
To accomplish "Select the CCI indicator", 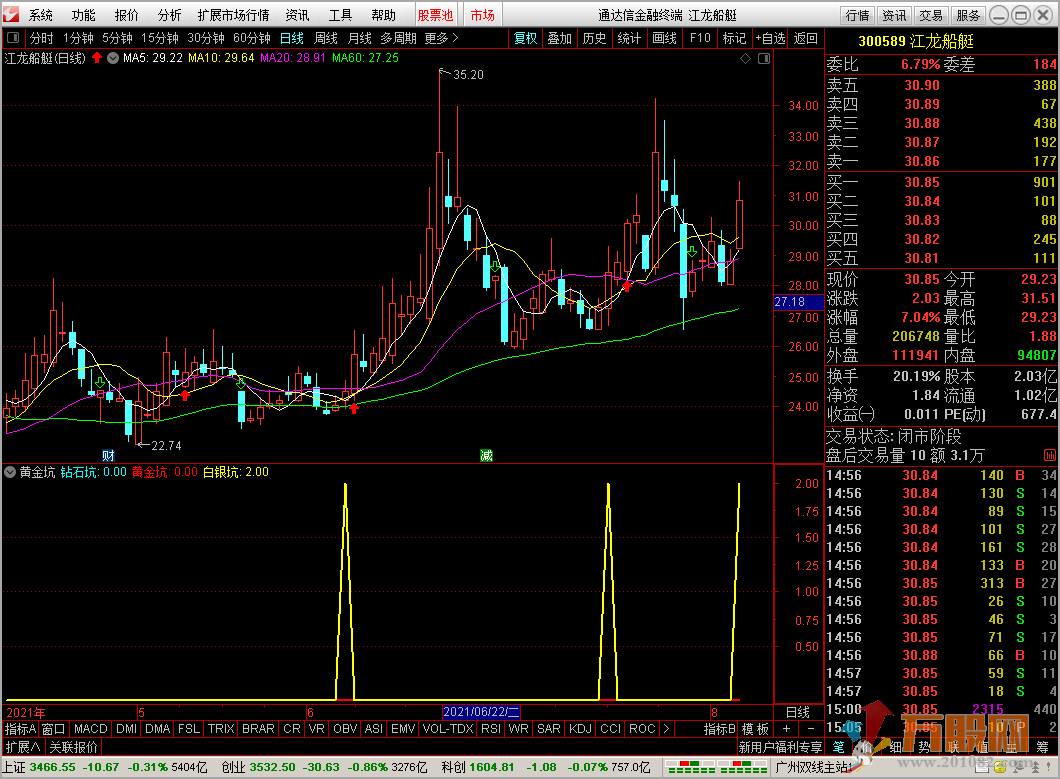I will (610, 728).
